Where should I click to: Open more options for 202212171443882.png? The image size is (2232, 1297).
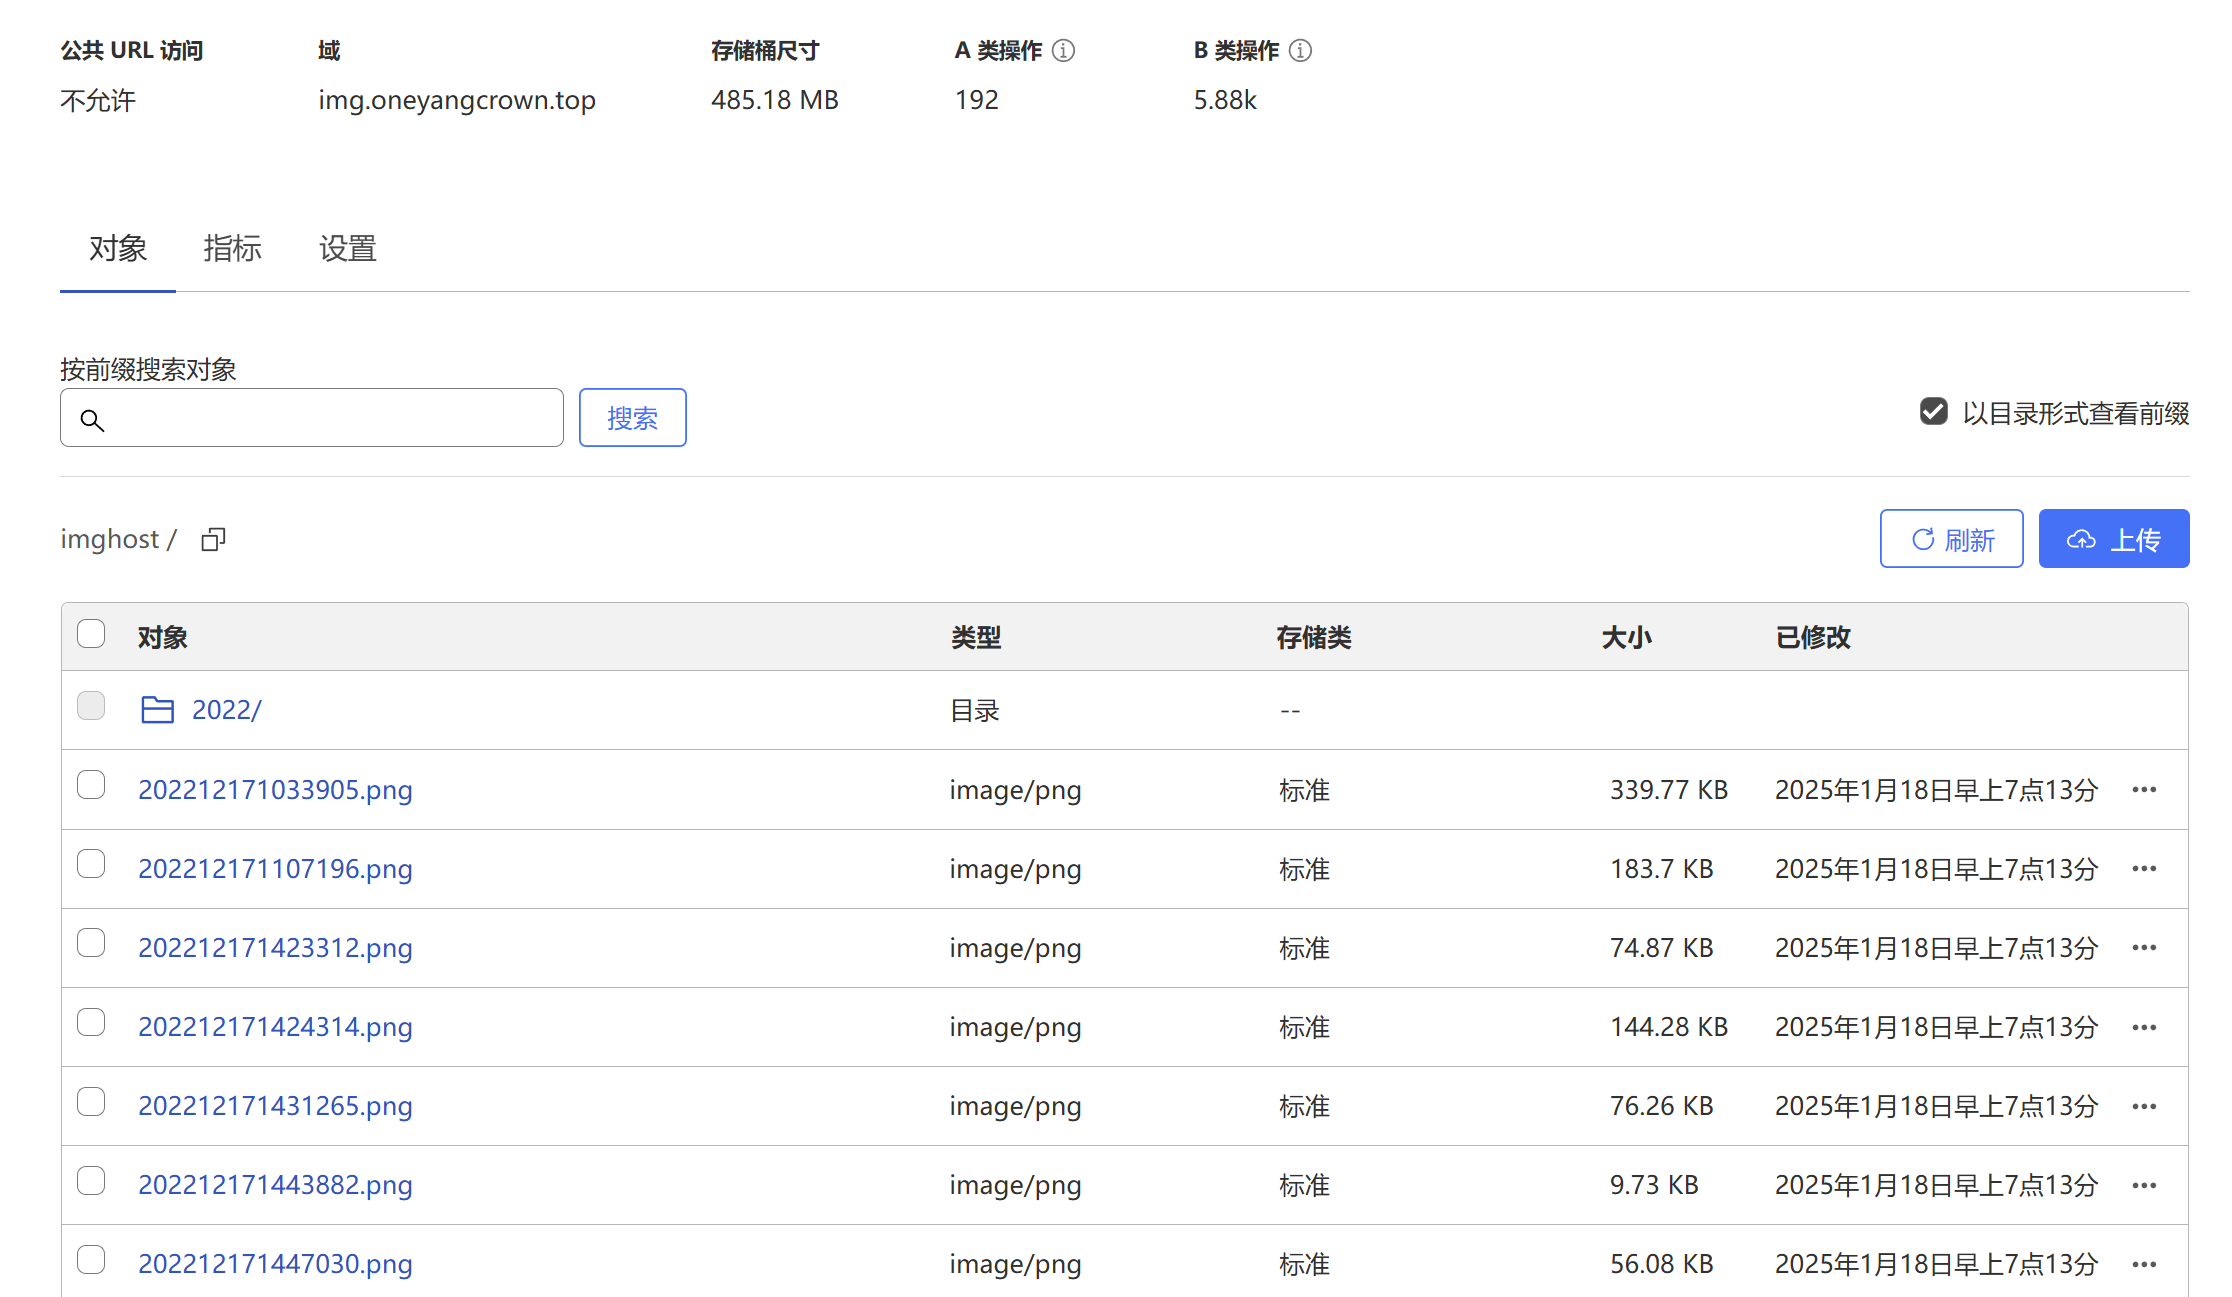point(2144,1185)
